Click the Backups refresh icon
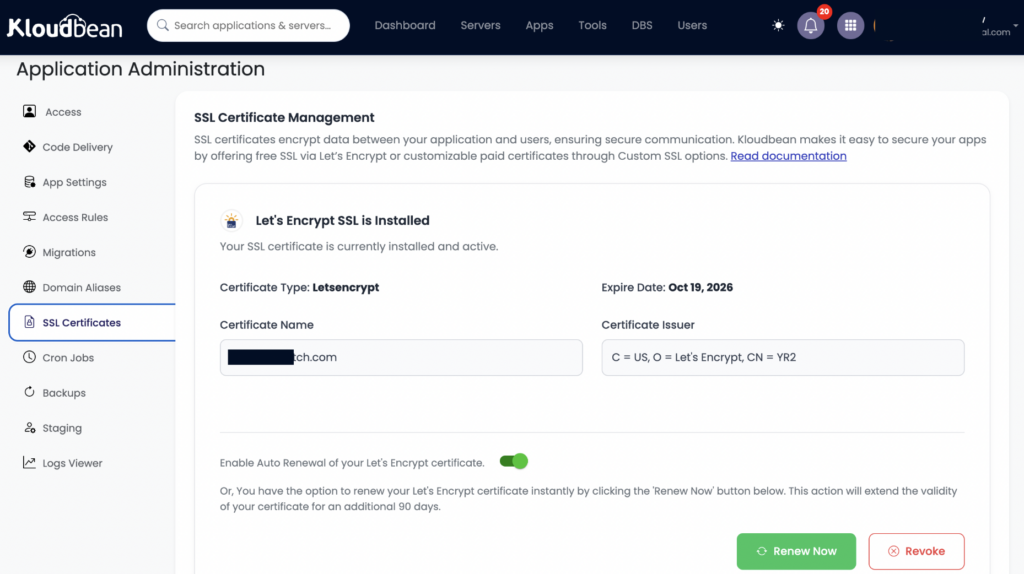The image size is (1024, 574). click(x=29, y=392)
